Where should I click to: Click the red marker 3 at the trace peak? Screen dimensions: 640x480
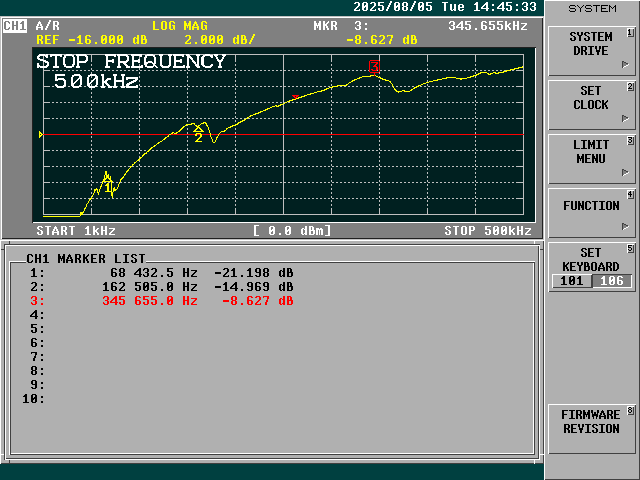[374, 67]
